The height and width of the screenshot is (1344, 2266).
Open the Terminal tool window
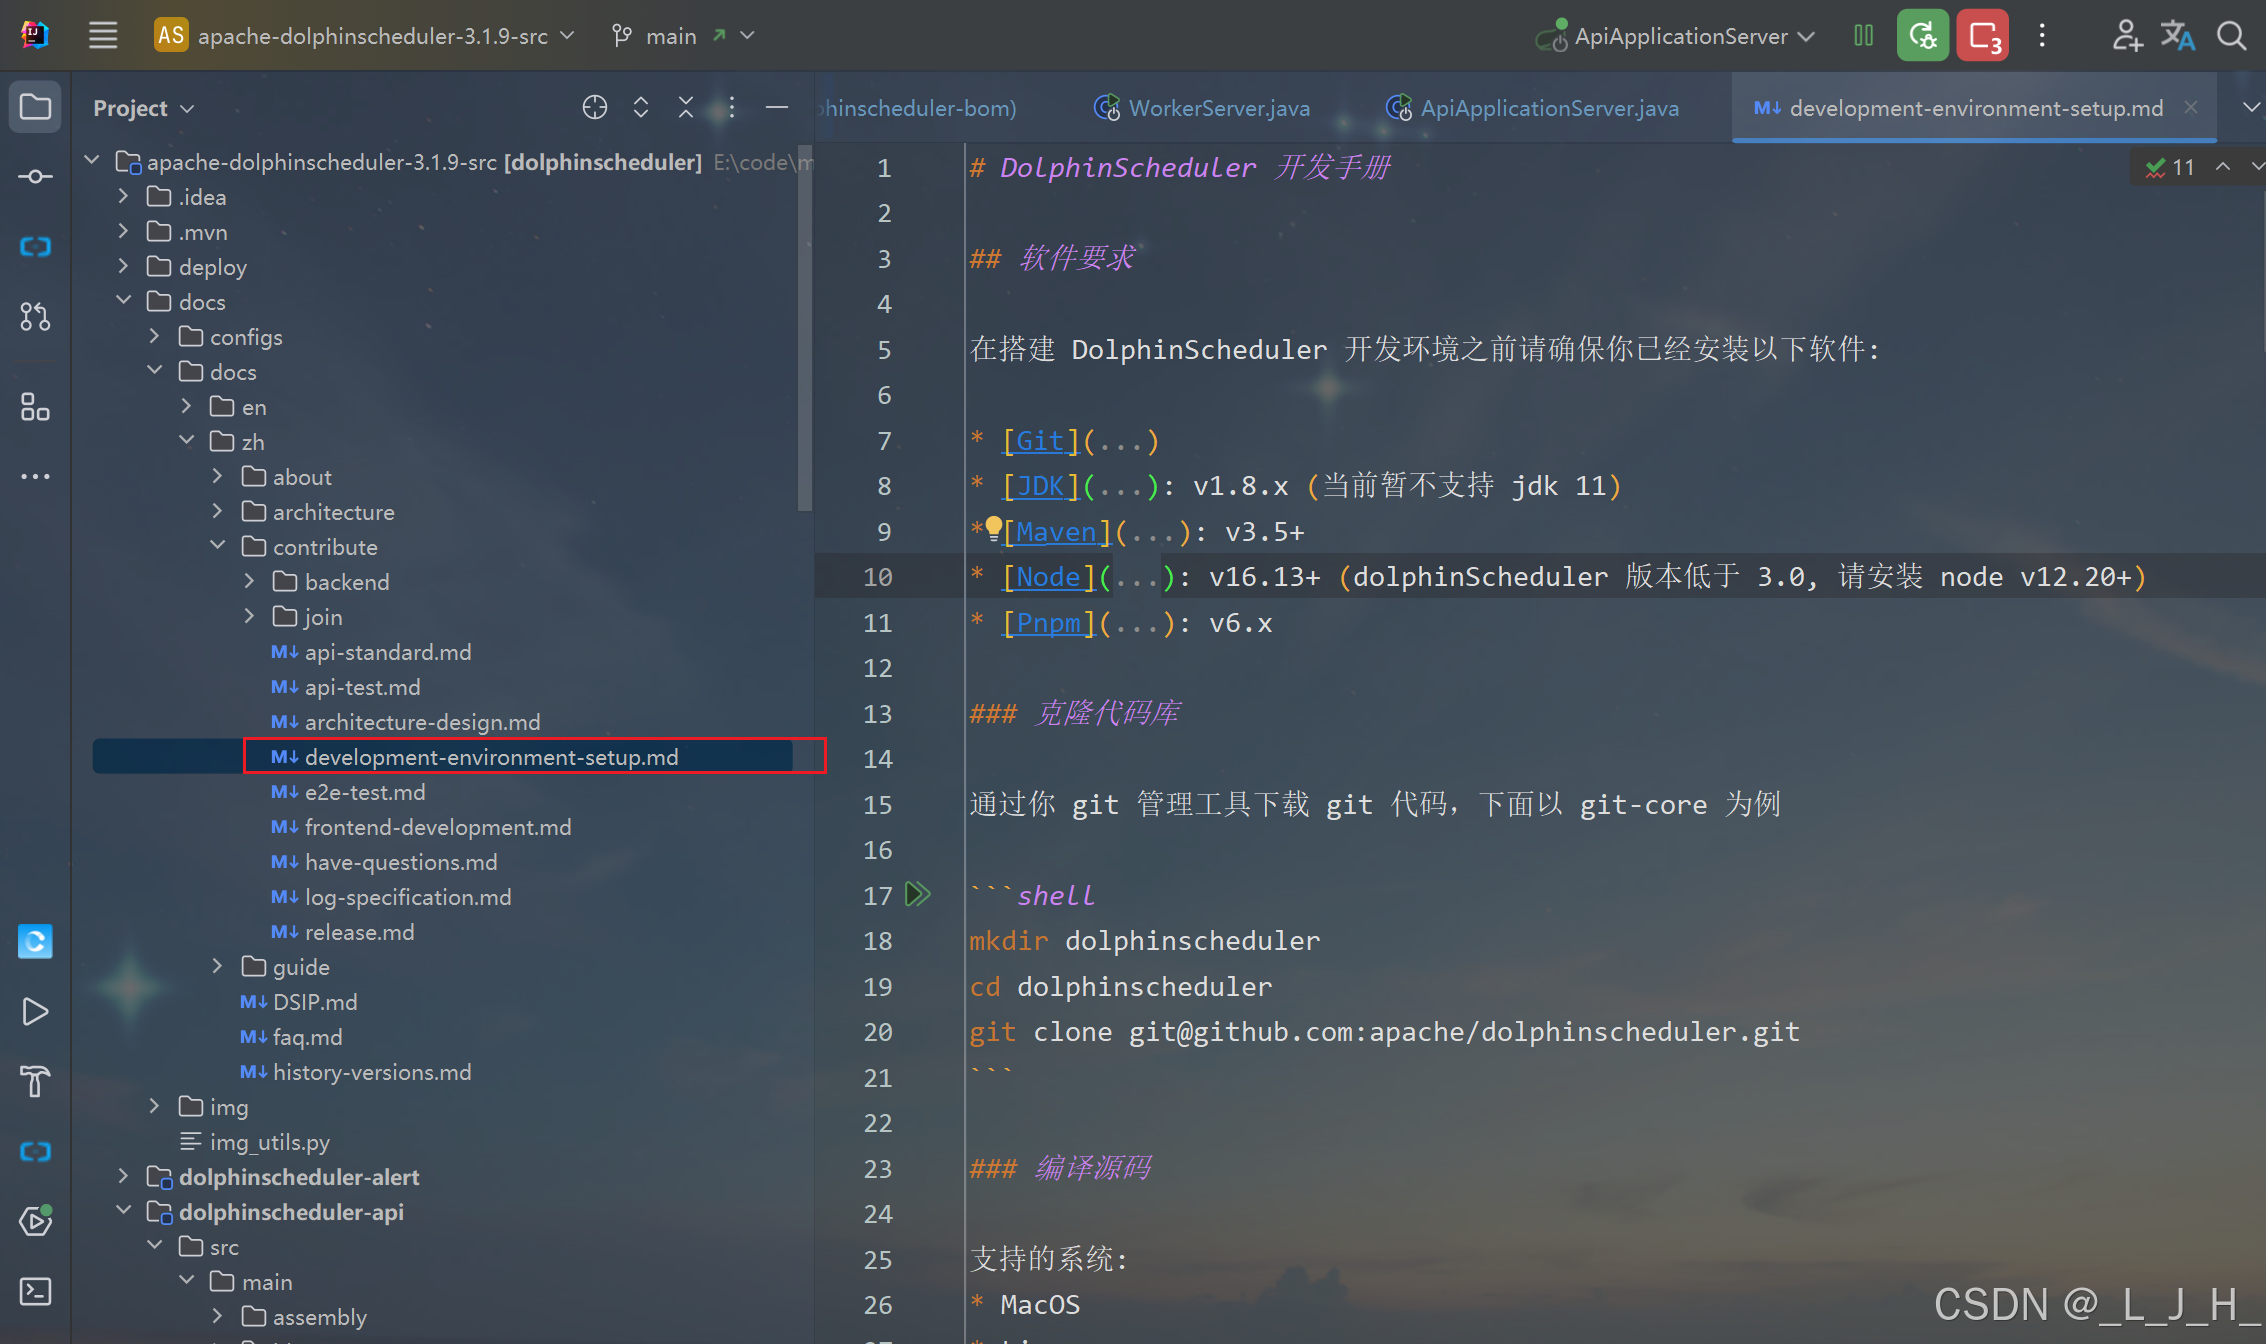click(35, 1291)
